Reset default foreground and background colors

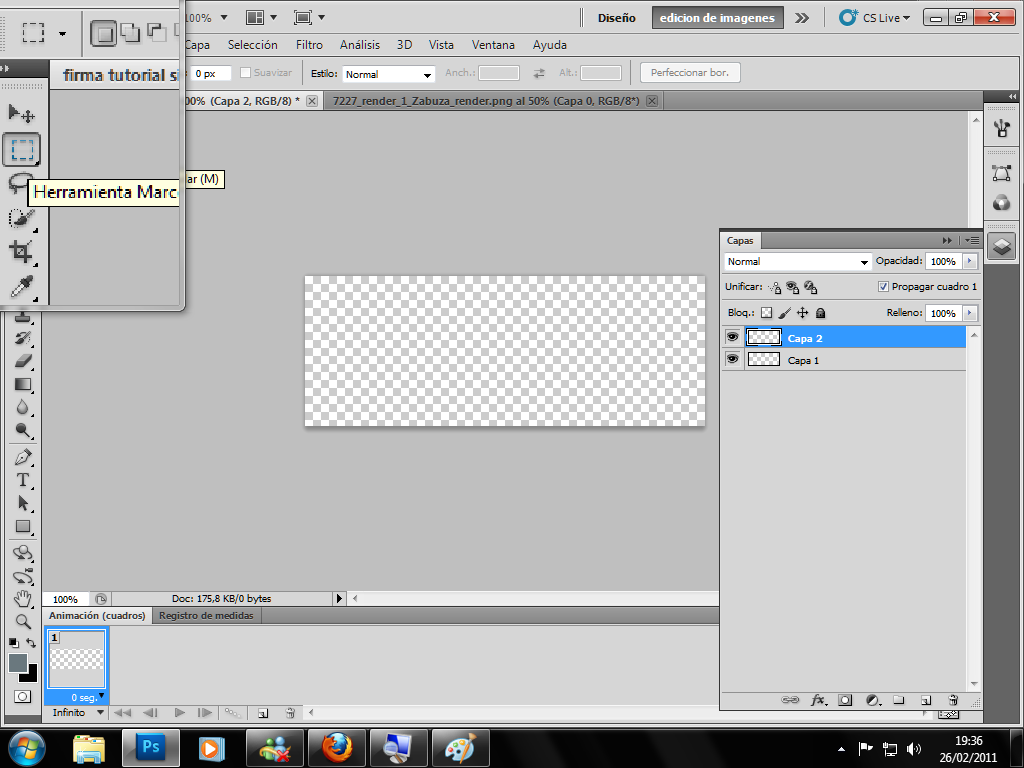pos(14,643)
